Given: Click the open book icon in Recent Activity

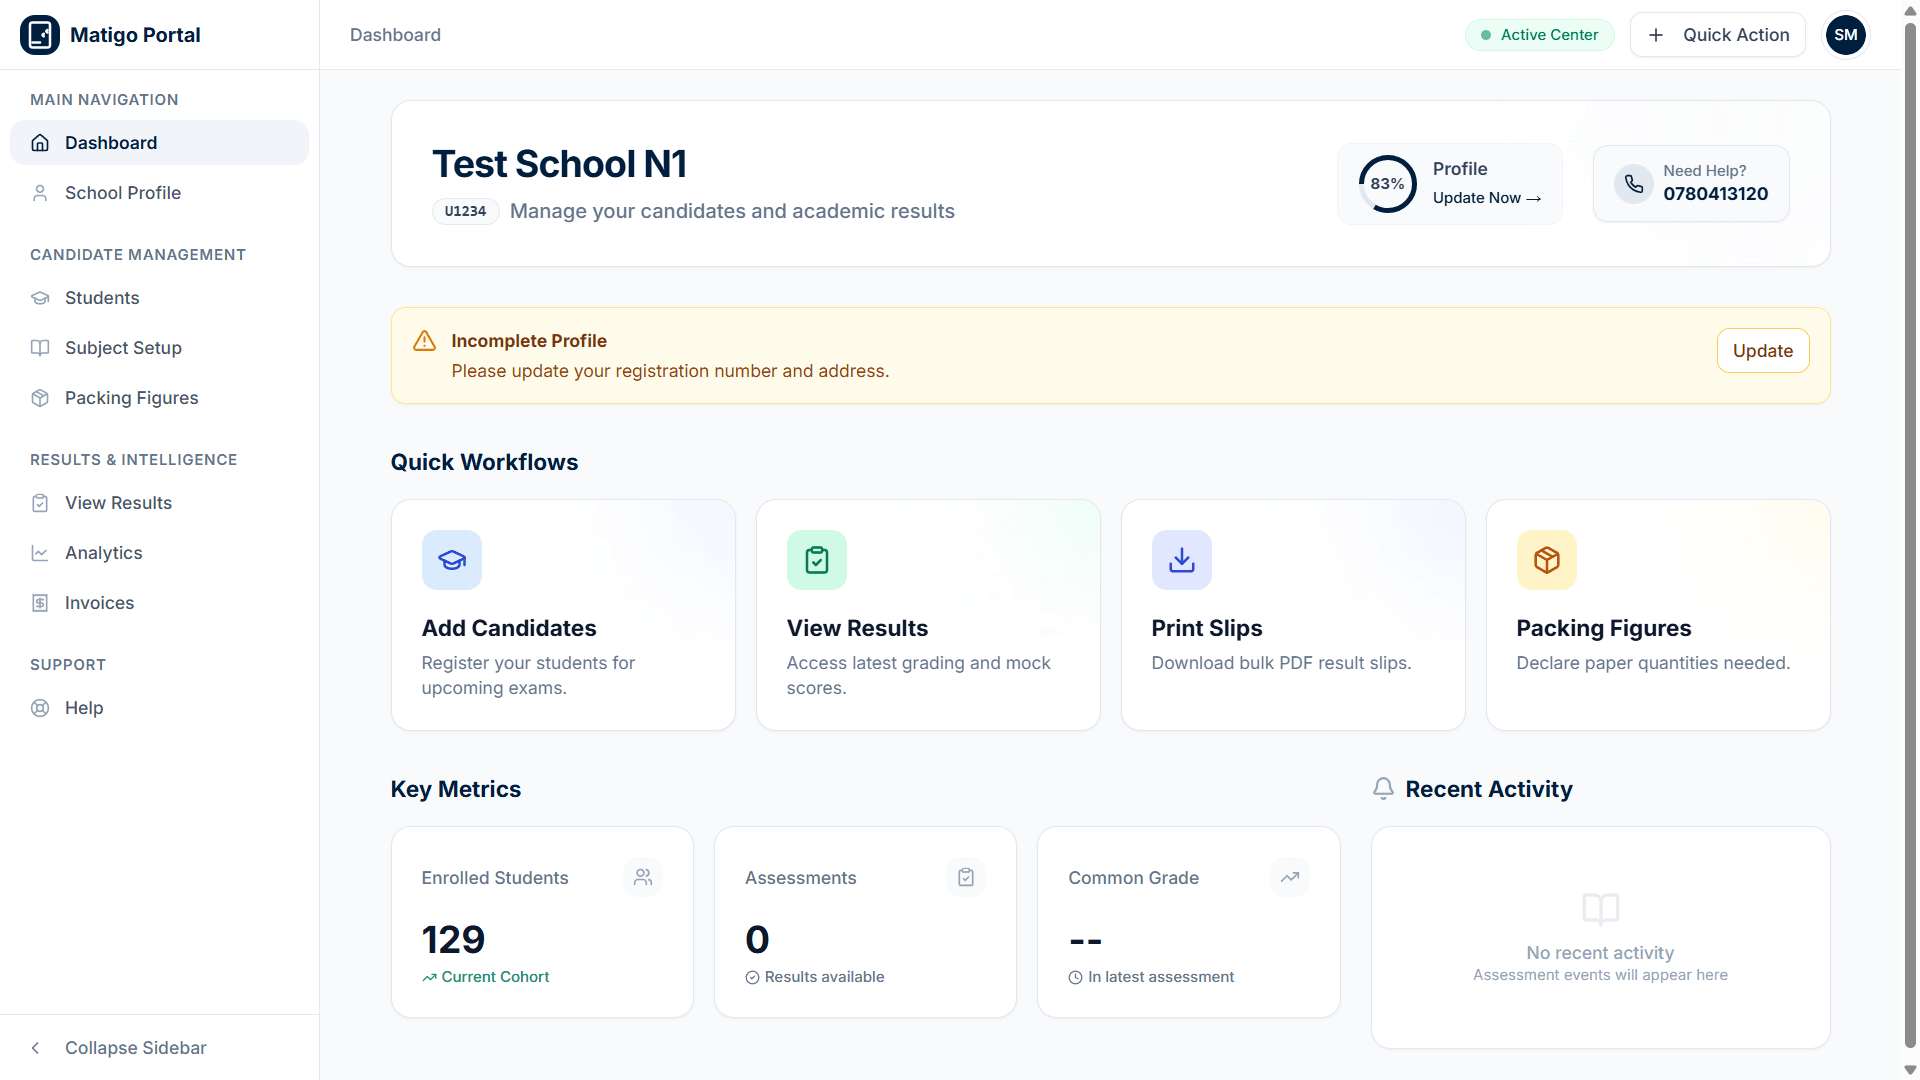Looking at the screenshot, I should [x=1601, y=909].
